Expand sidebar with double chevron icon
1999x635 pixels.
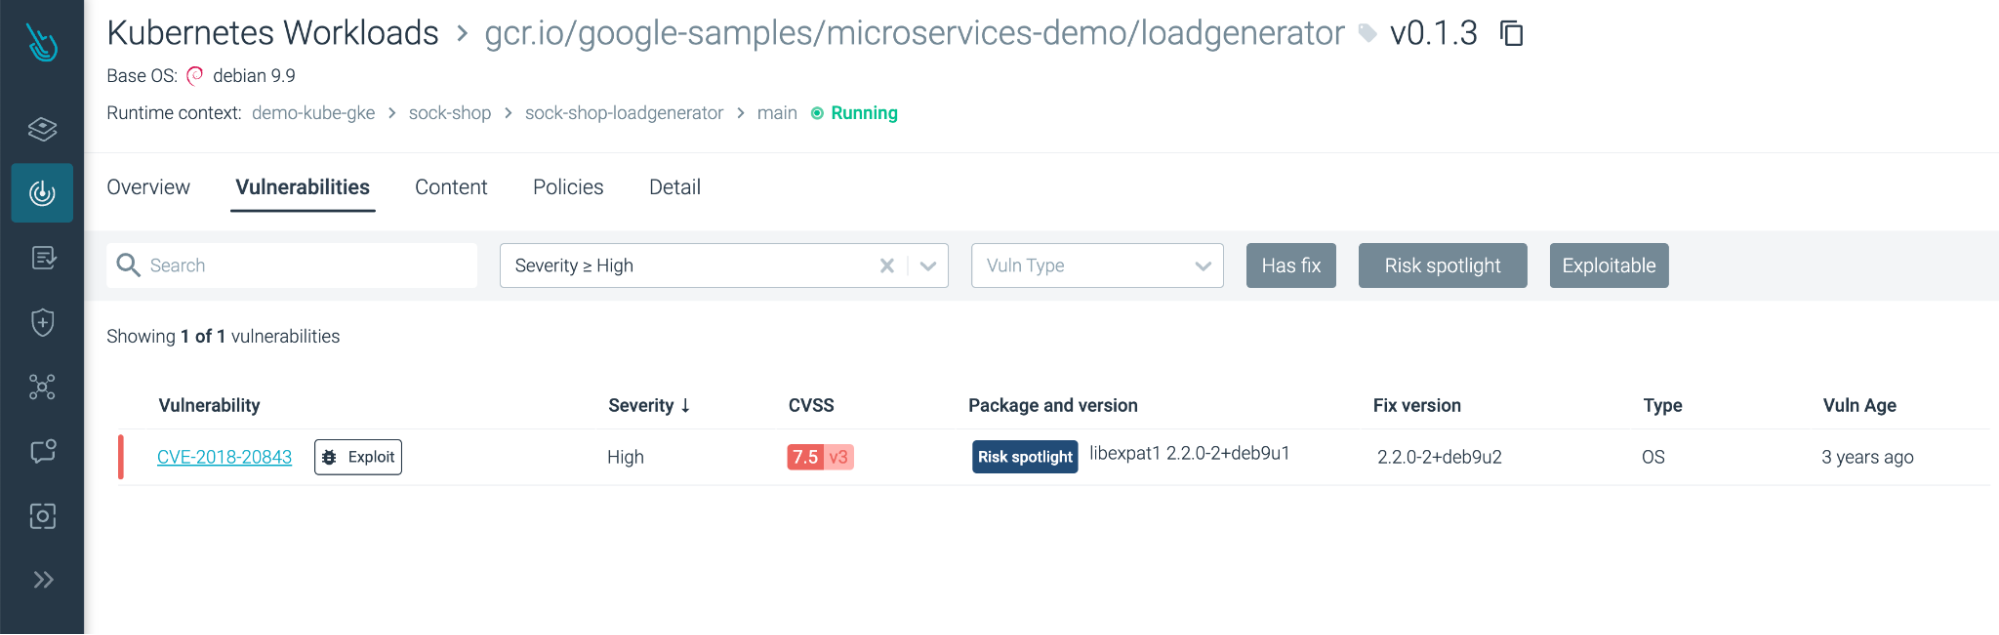(42, 580)
